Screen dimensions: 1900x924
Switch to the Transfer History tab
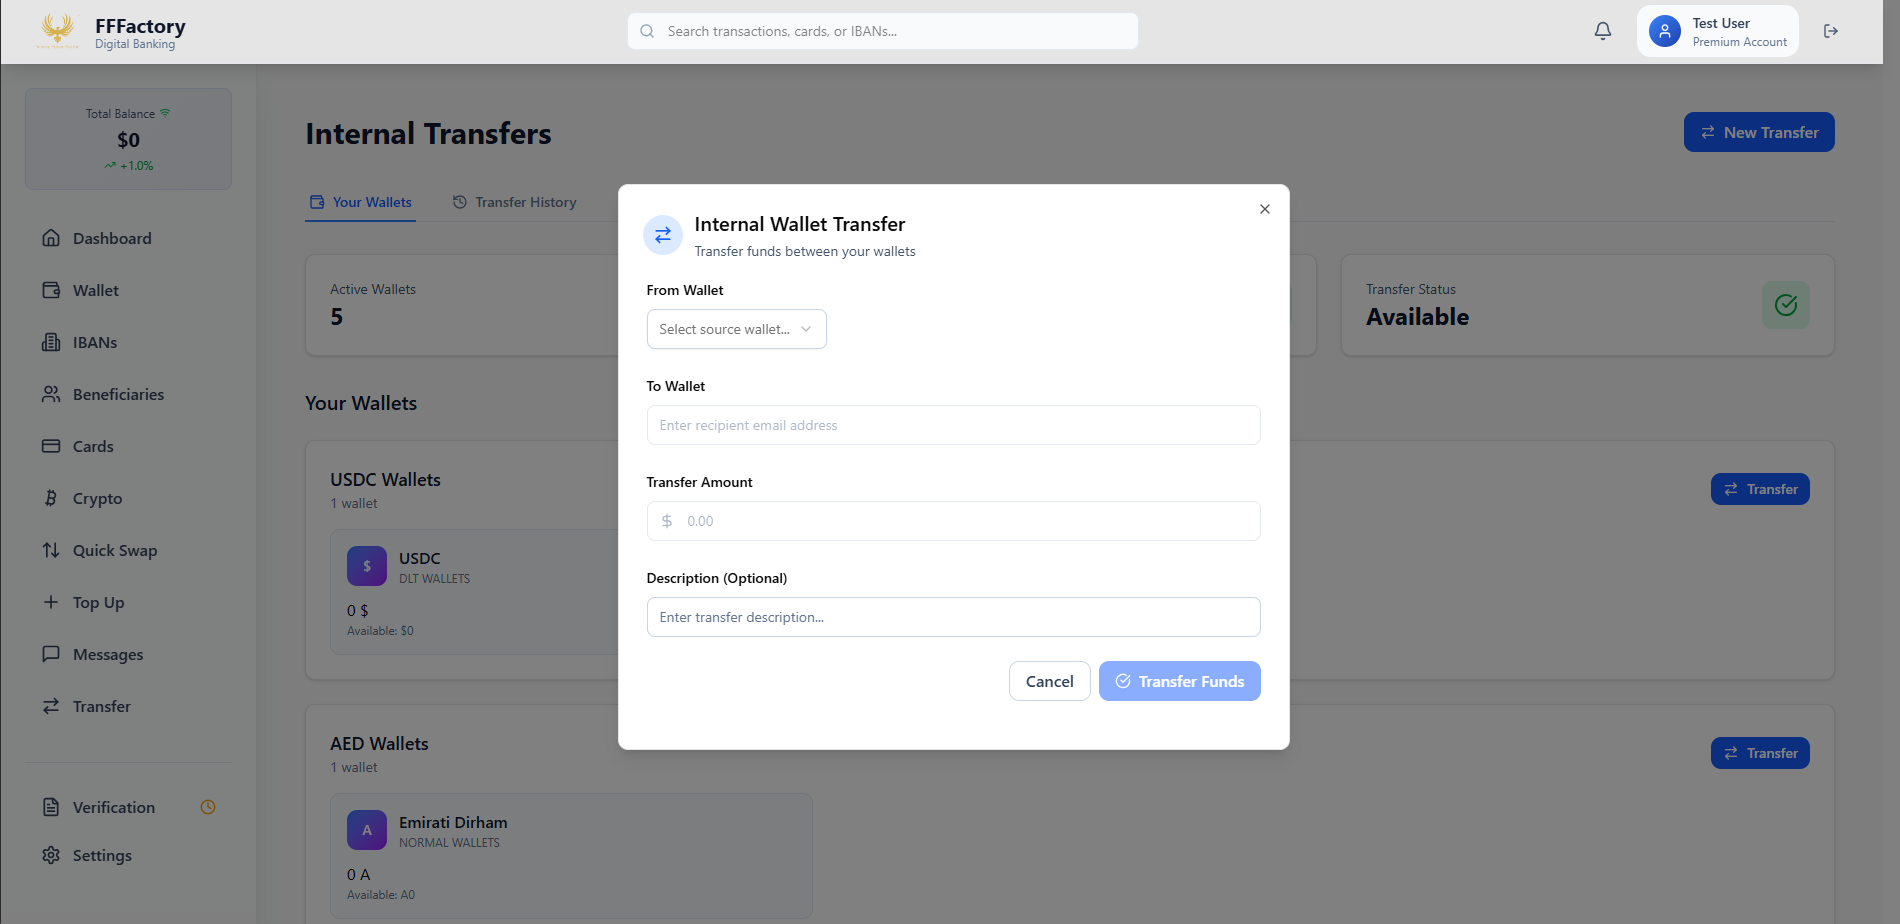[515, 202]
